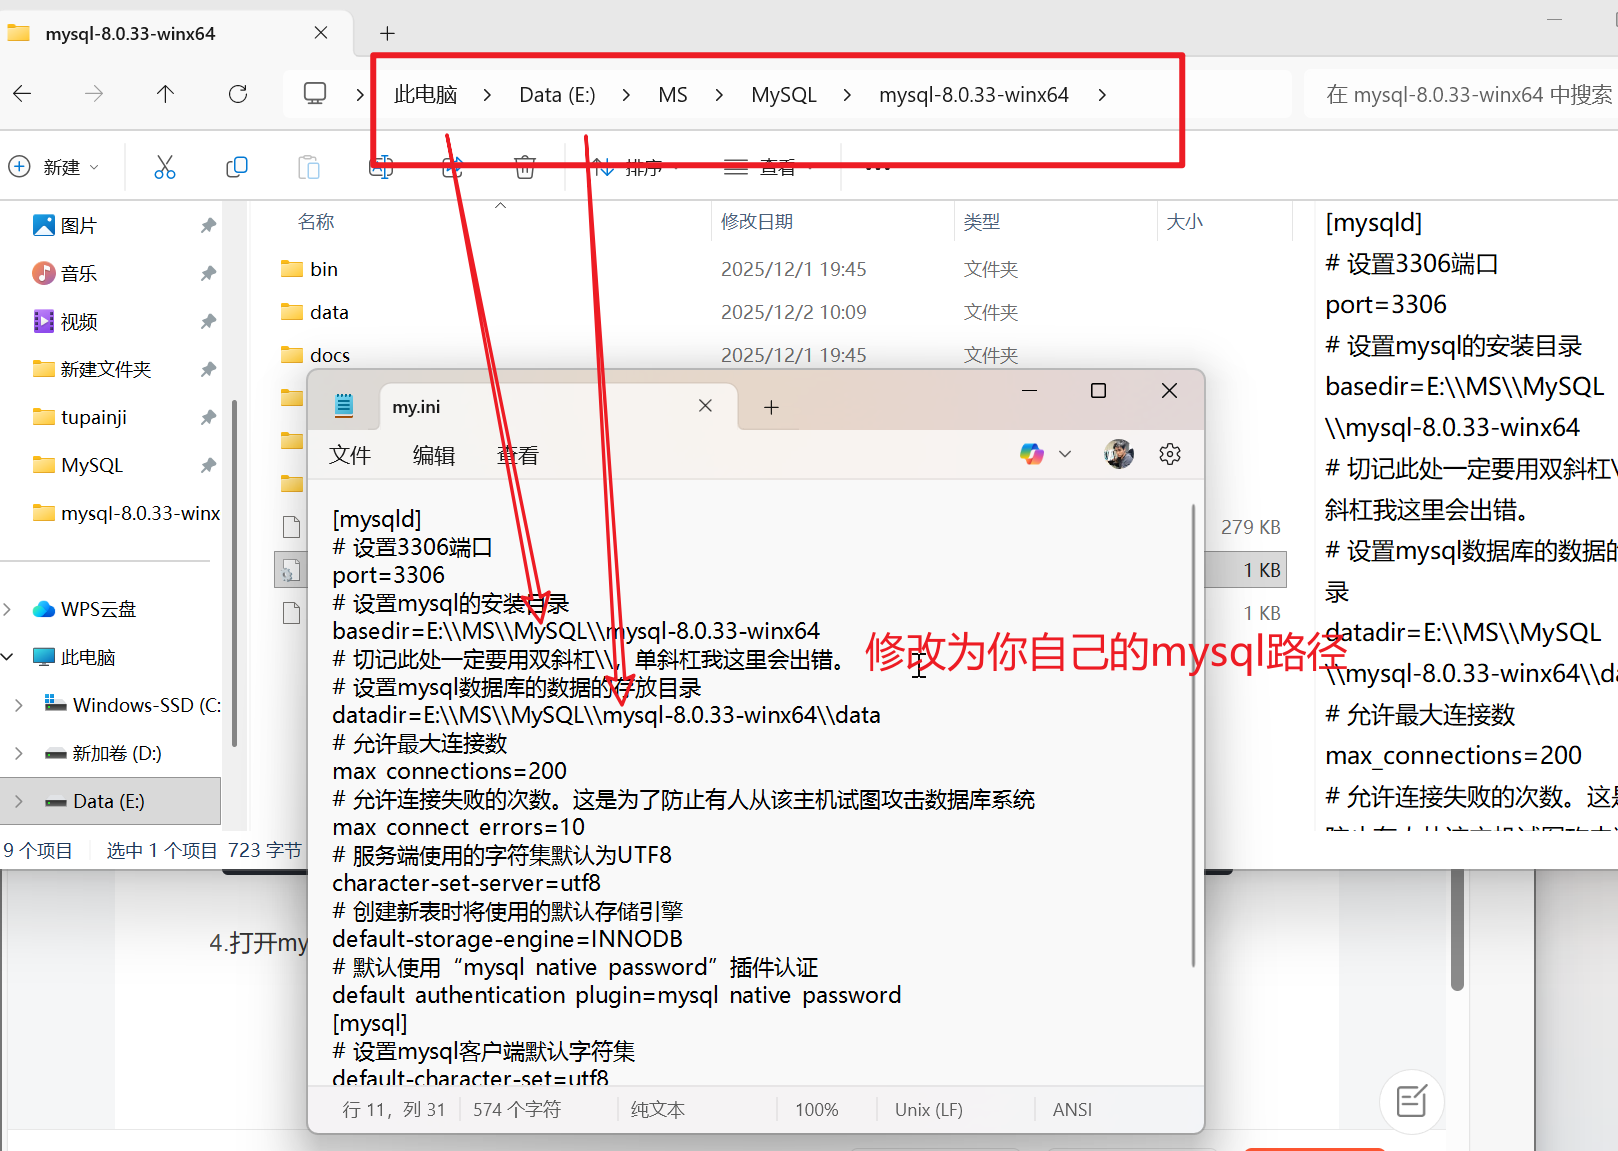Open account profile picture in Notepad
Image resolution: width=1618 pixels, height=1151 pixels.
click(1119, 455)
